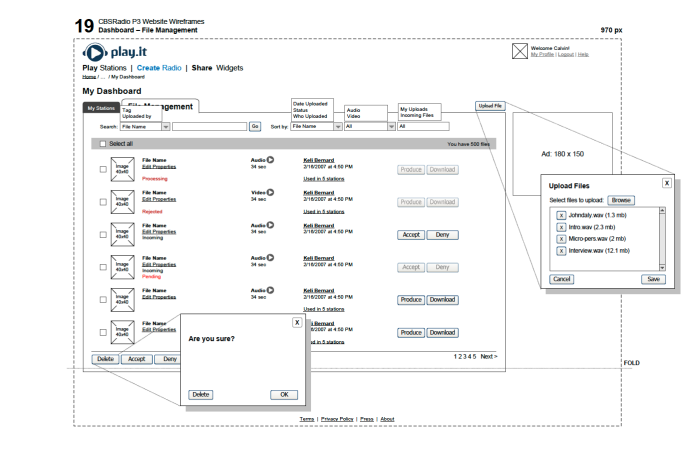The width and height of the screenshot is (700, 453).
Task: Open the Sort by File Name dropdown
Action: pyautogui.click(x=316, y=127)
